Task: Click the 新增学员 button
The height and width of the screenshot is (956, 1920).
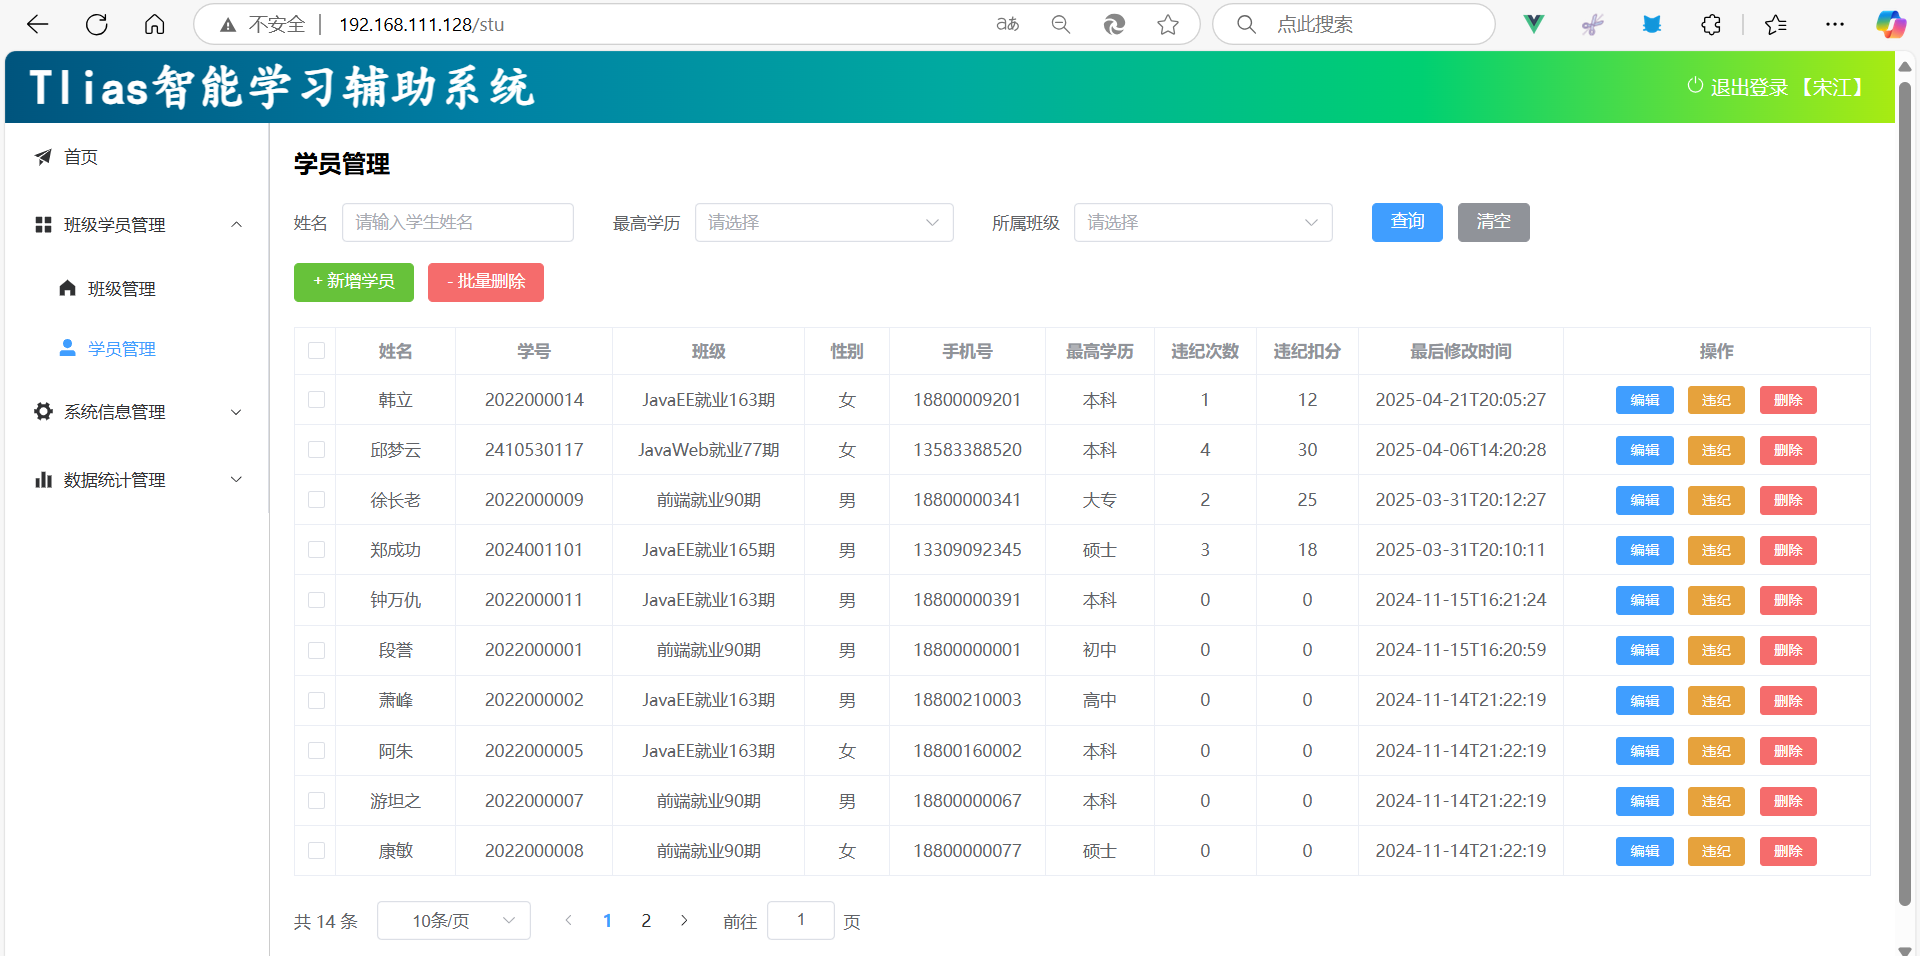Action: (x=354, y=282)
